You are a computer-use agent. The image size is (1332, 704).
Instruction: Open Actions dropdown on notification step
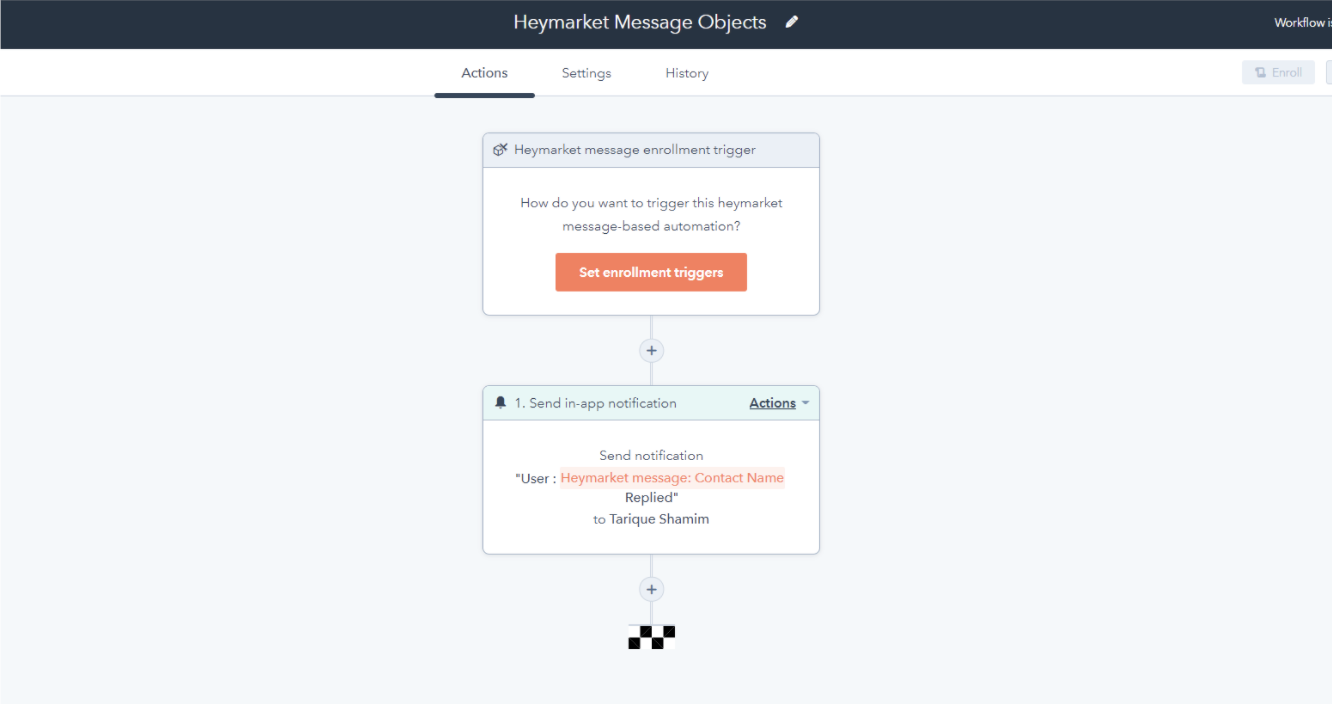tap(779, 403)
